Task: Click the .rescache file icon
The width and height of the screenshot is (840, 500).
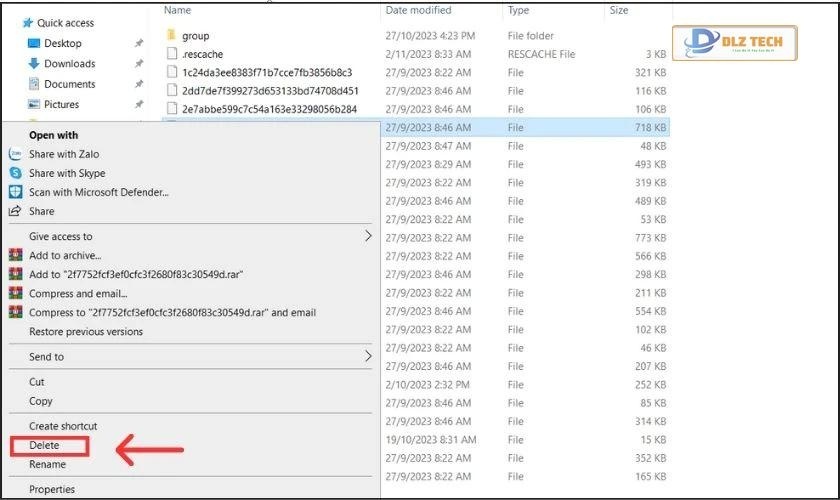Action: (x=171, y=54)
